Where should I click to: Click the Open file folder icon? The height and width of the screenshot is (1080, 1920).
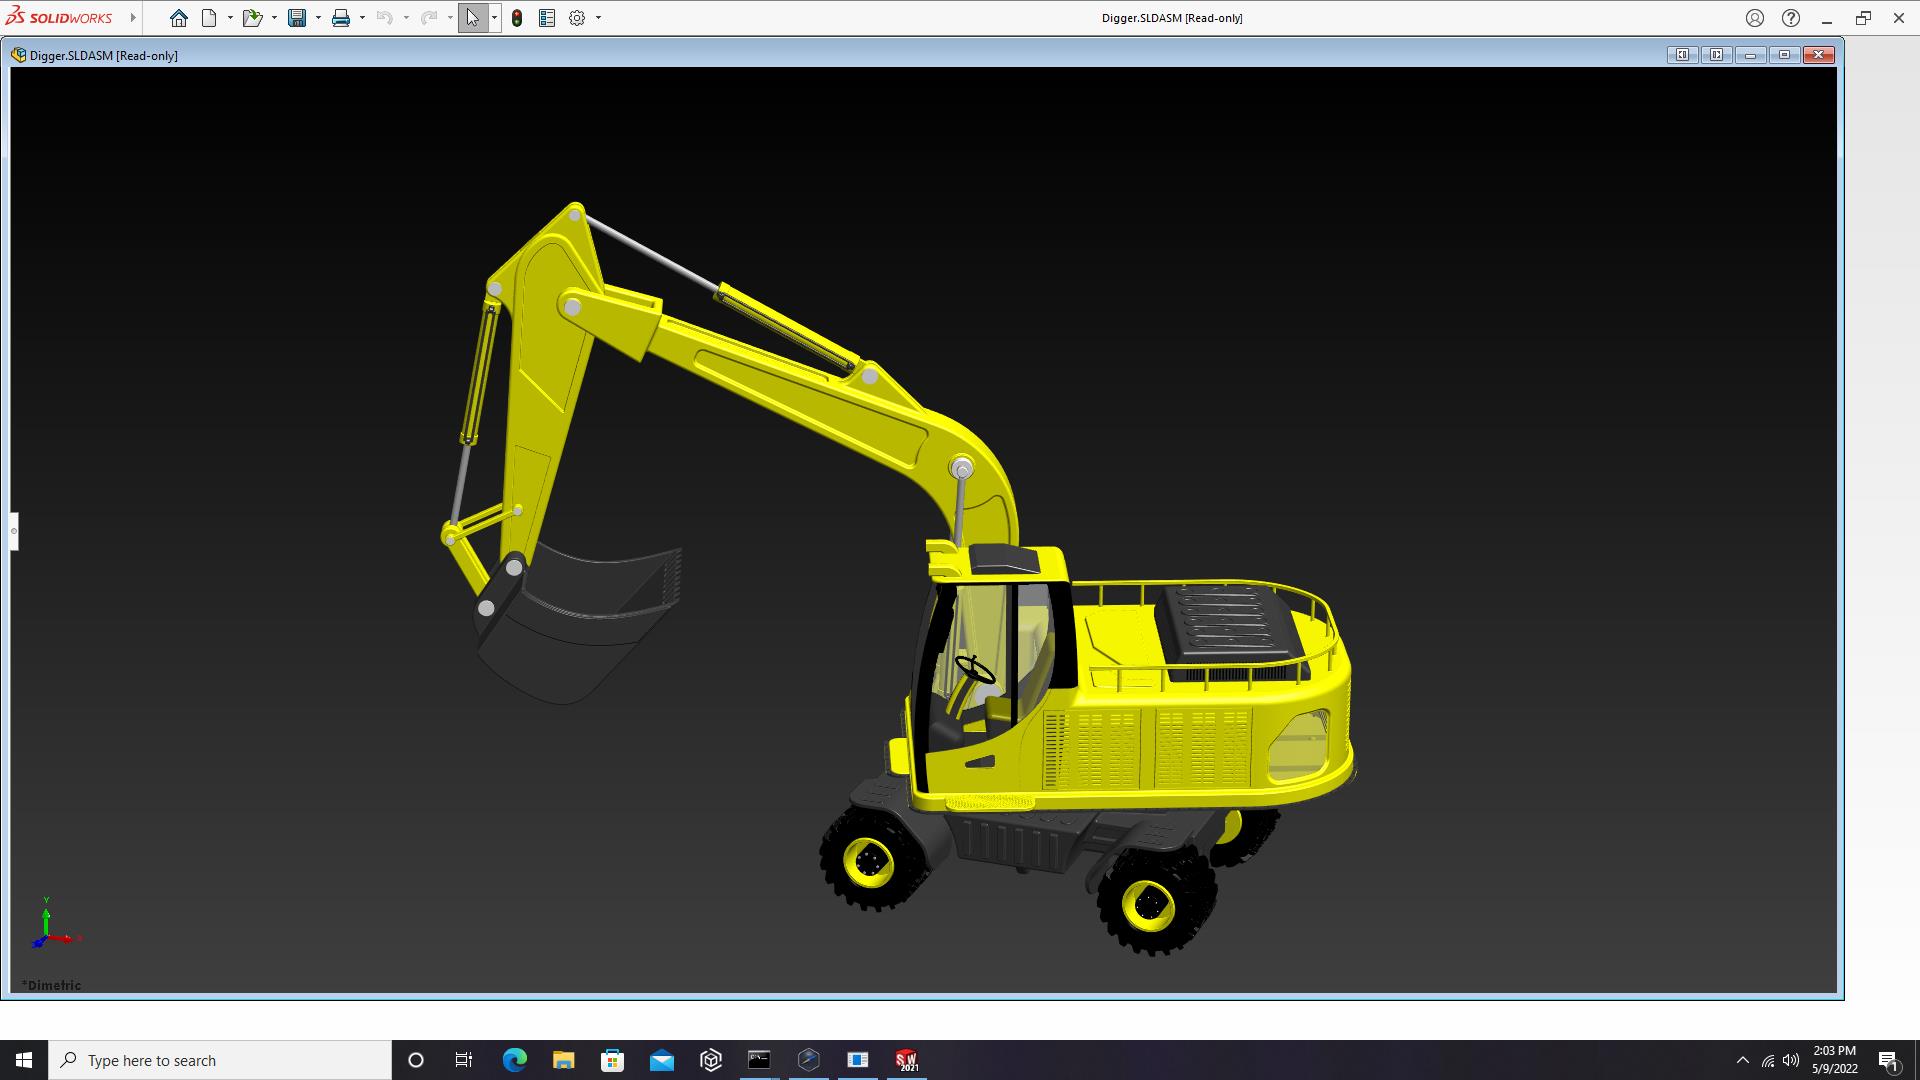[251, 18]
